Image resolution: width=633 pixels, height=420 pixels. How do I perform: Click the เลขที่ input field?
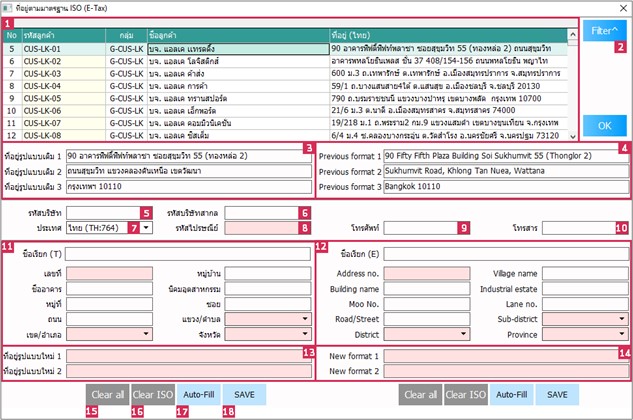point(109,273)
